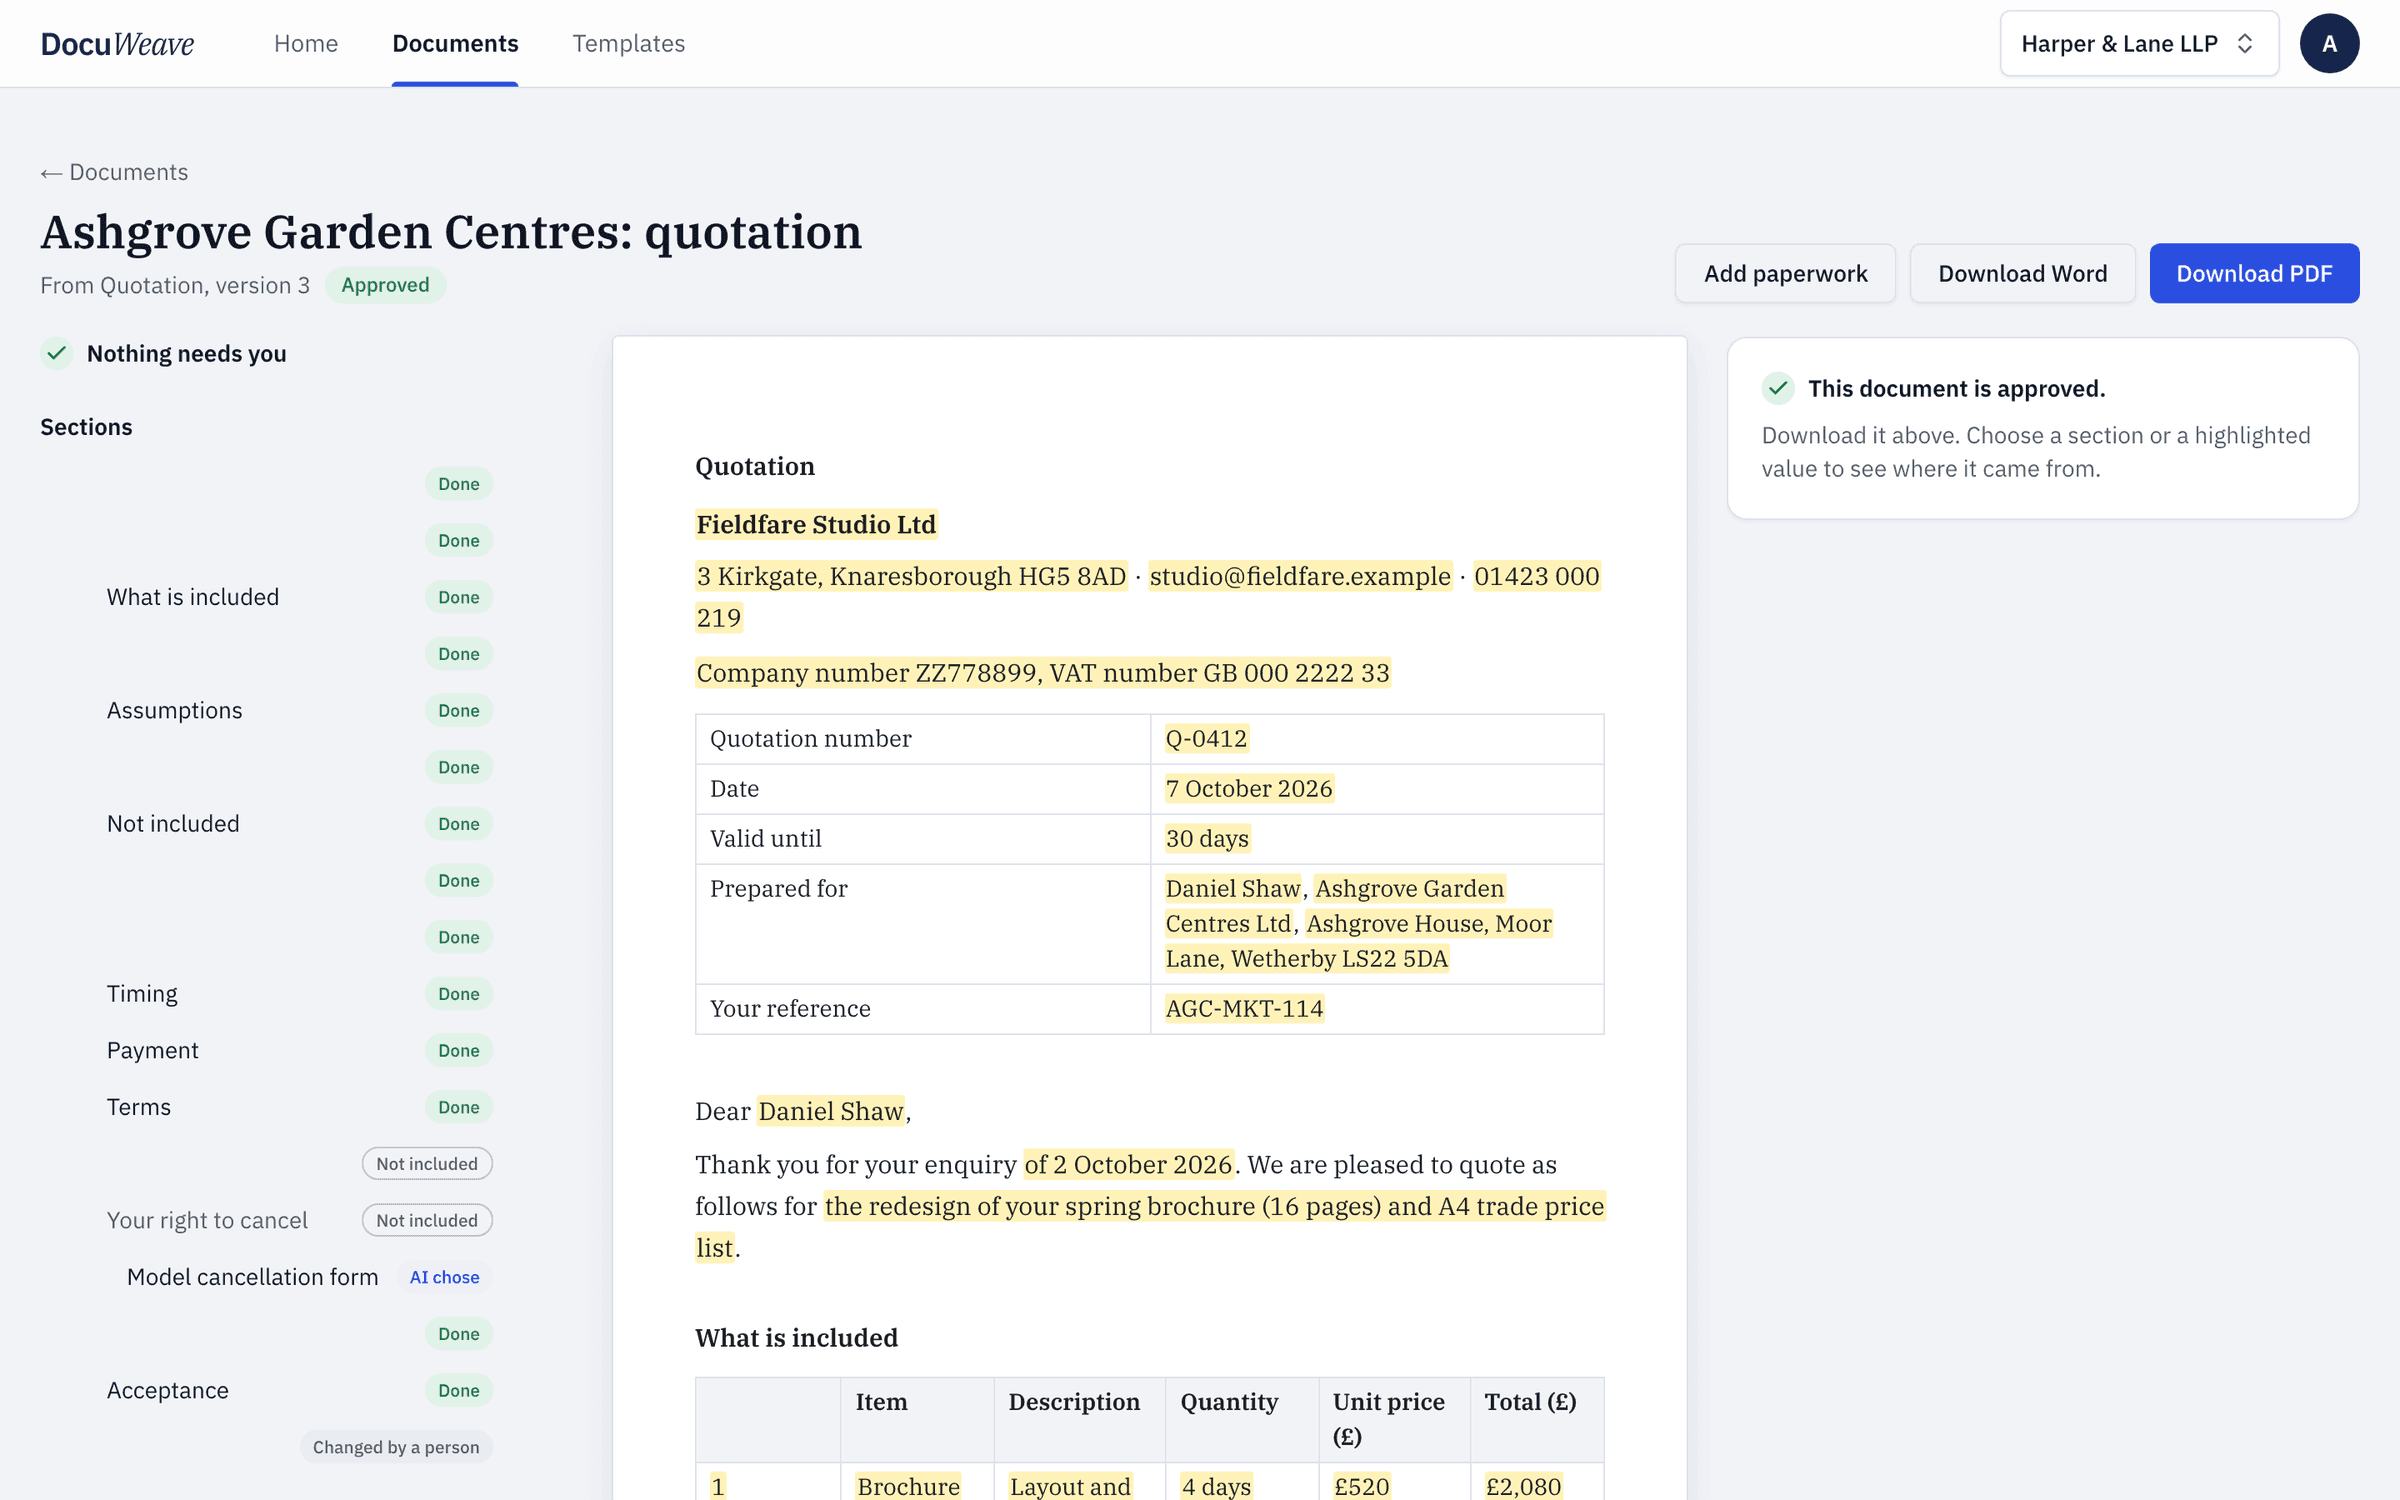Click the highlighted 3 Kirkgate, Knaresborough address
Viewport: 2400px width, 1500px height.
pyautogui.click(x=911, y=576)
